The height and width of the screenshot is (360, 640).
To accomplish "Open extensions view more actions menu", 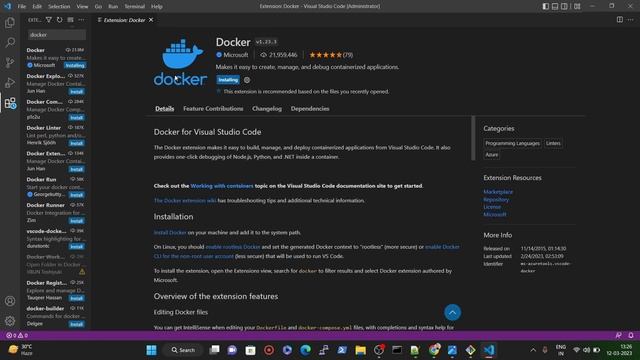I will [x=82, y=20].
